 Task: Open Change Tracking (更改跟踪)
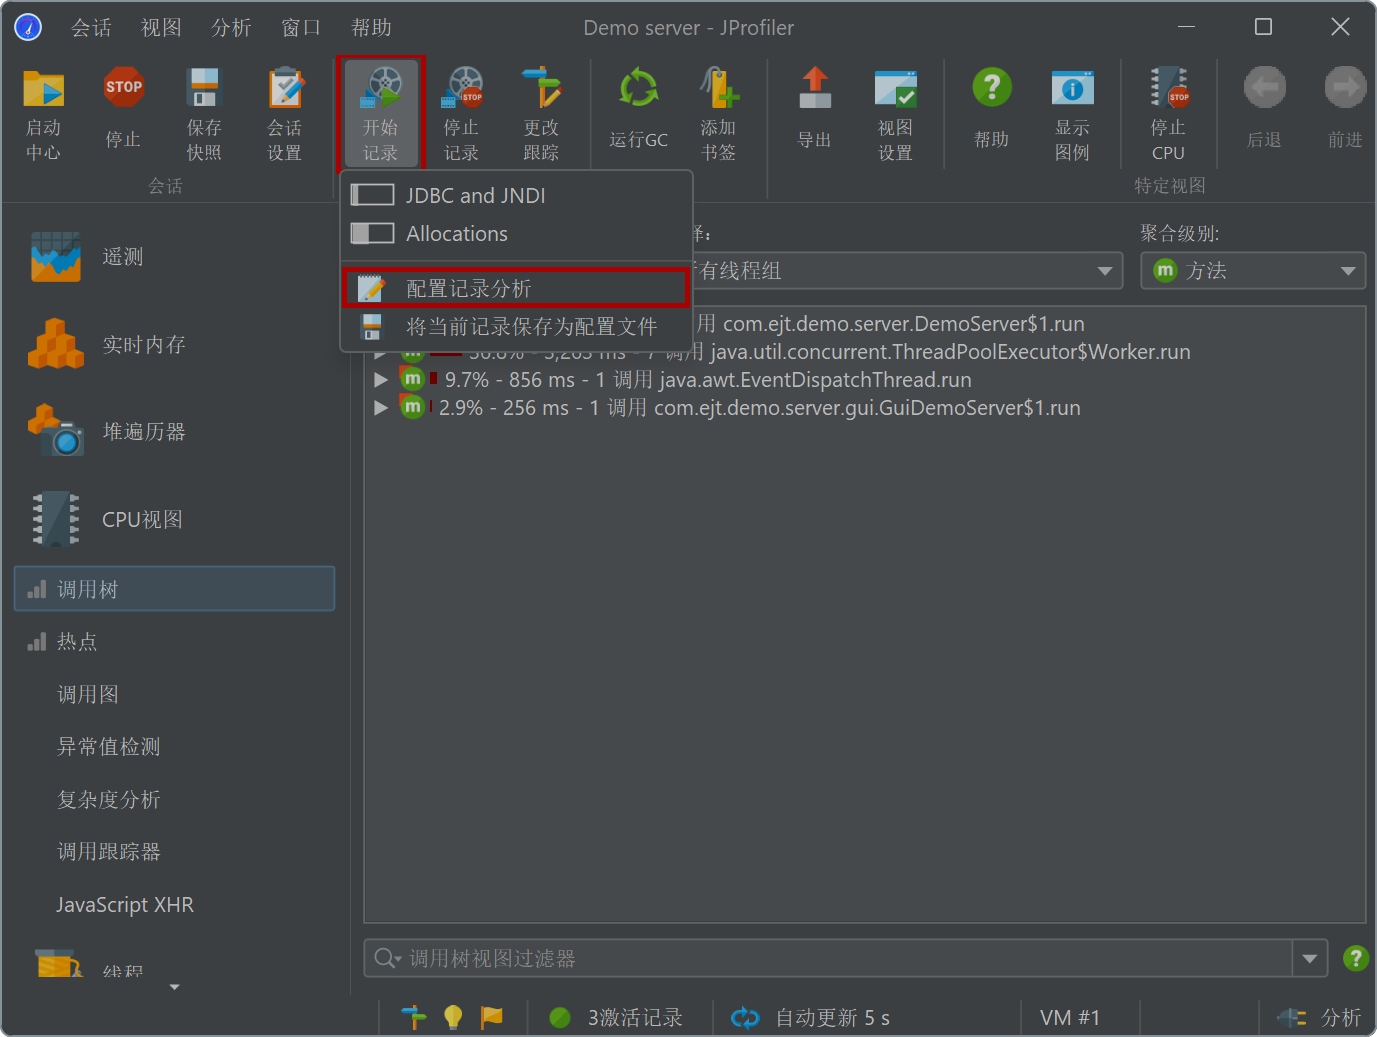tap(542, 114)
